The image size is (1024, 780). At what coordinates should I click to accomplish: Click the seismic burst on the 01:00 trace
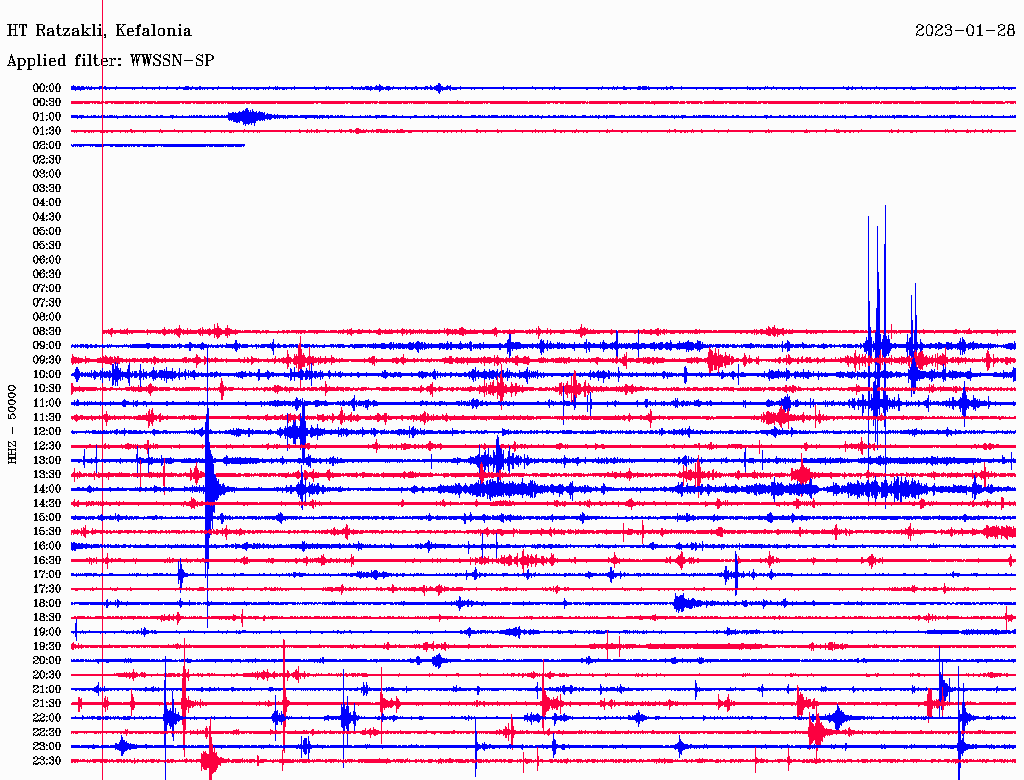tap(249, 117)
